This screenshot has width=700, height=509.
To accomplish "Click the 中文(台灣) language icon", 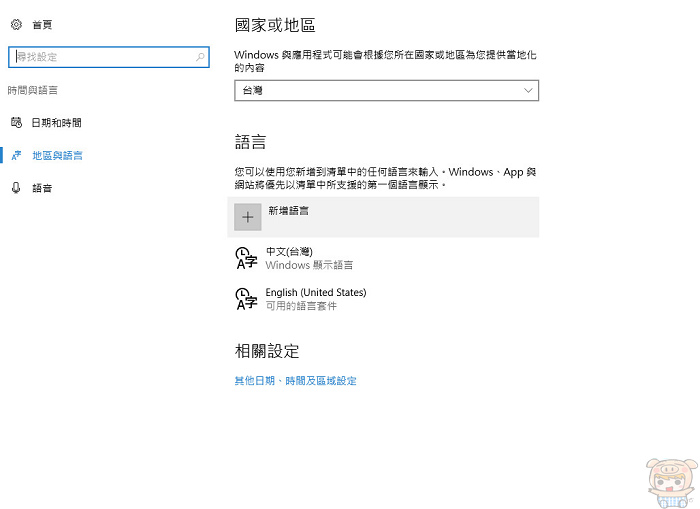I will click(246, 258).
